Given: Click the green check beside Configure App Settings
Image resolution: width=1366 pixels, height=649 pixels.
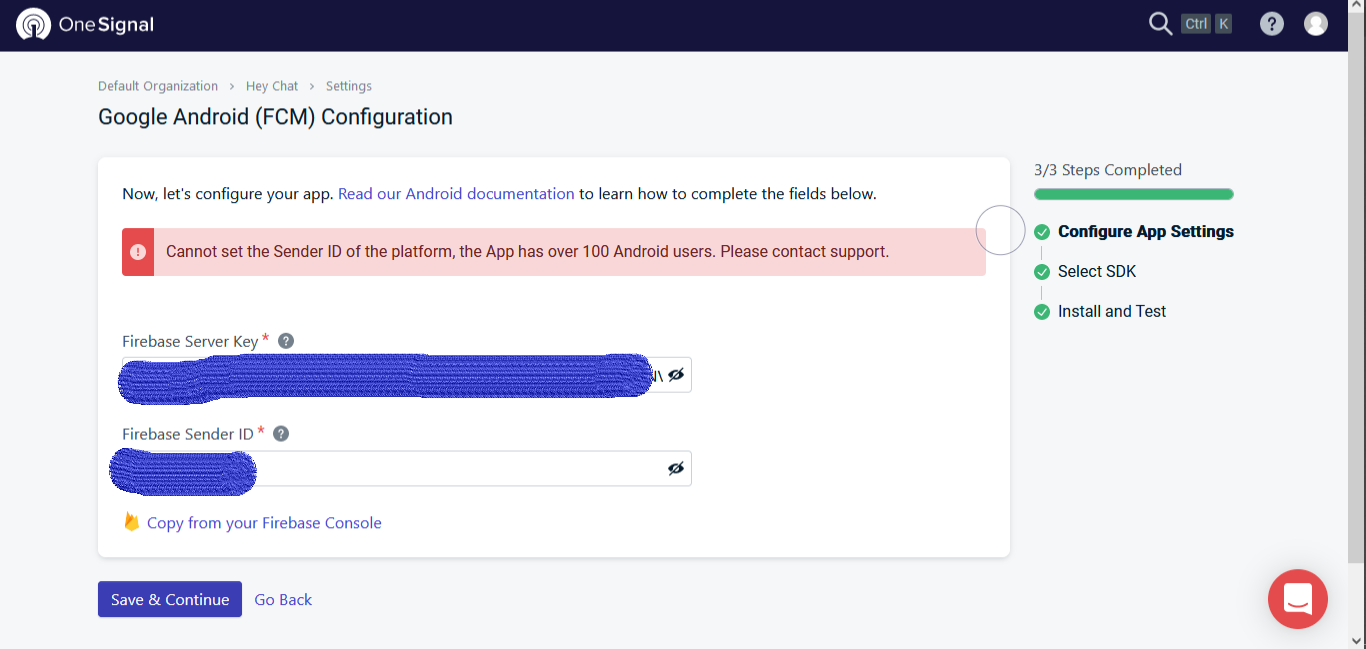Looking at the screenshot, I should (x=1042, y=232).
